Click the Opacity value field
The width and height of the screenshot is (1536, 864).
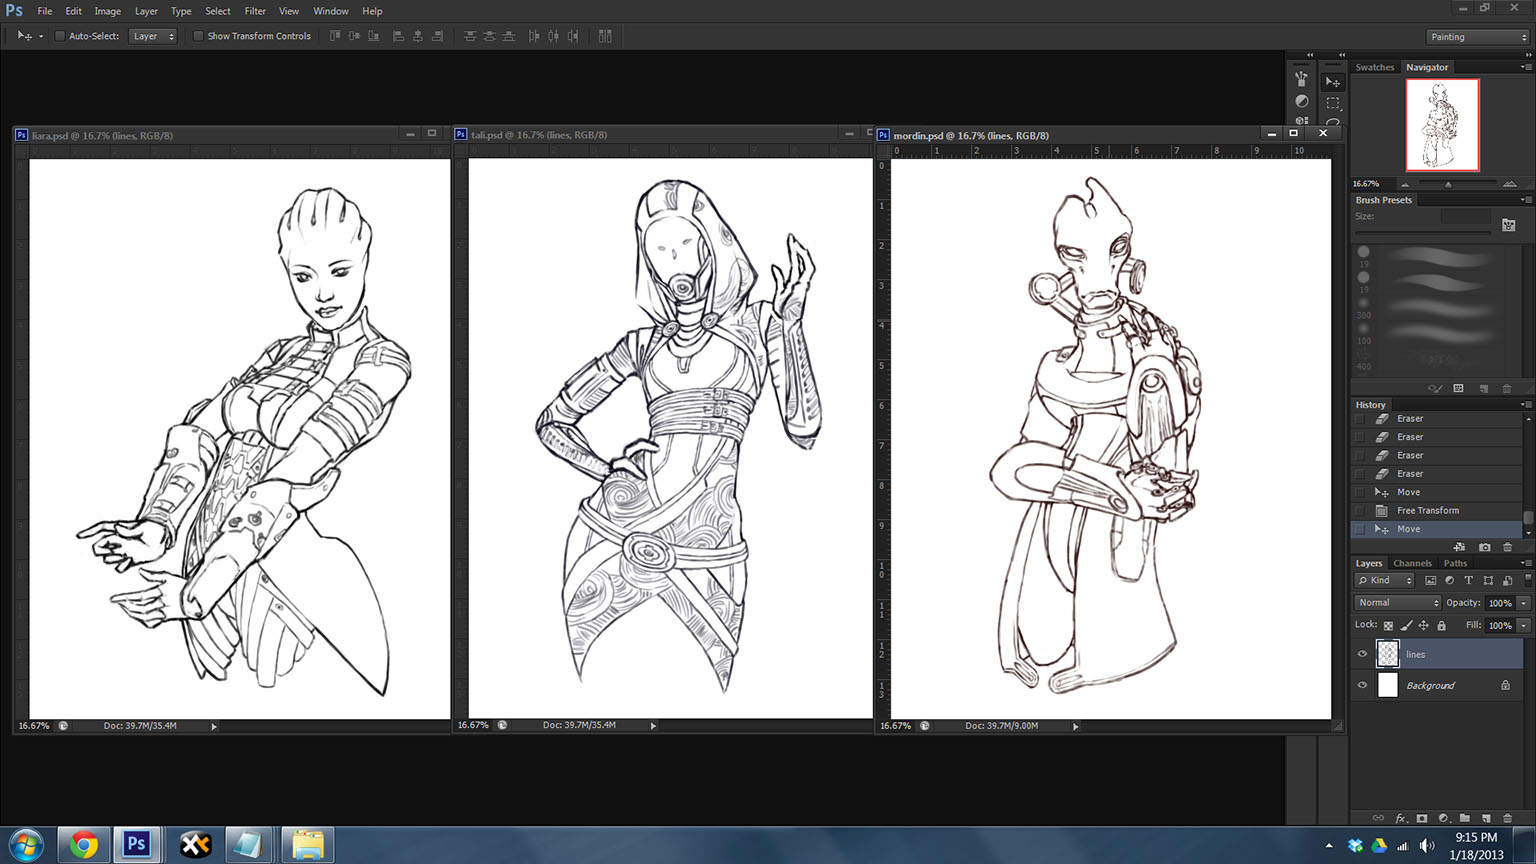(1500, 603)
